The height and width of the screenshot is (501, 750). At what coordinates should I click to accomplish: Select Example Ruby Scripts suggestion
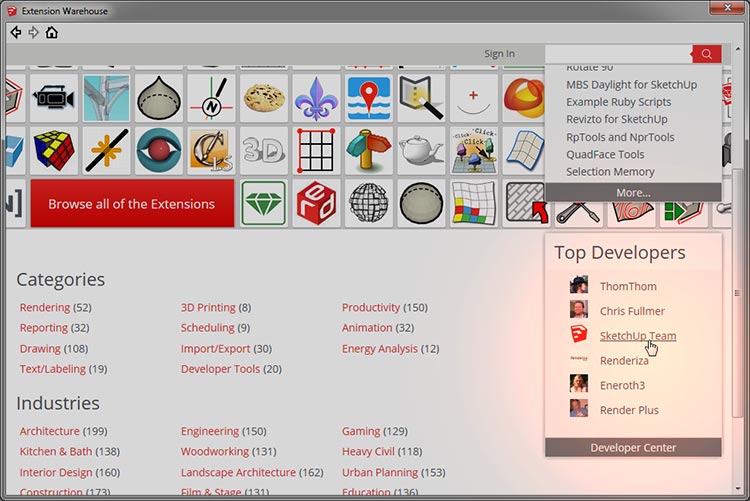(618, 102)
